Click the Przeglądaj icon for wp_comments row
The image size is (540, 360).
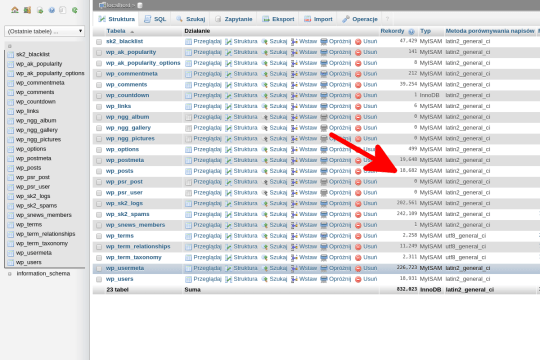pyautogui.click(x=188, y=85)
